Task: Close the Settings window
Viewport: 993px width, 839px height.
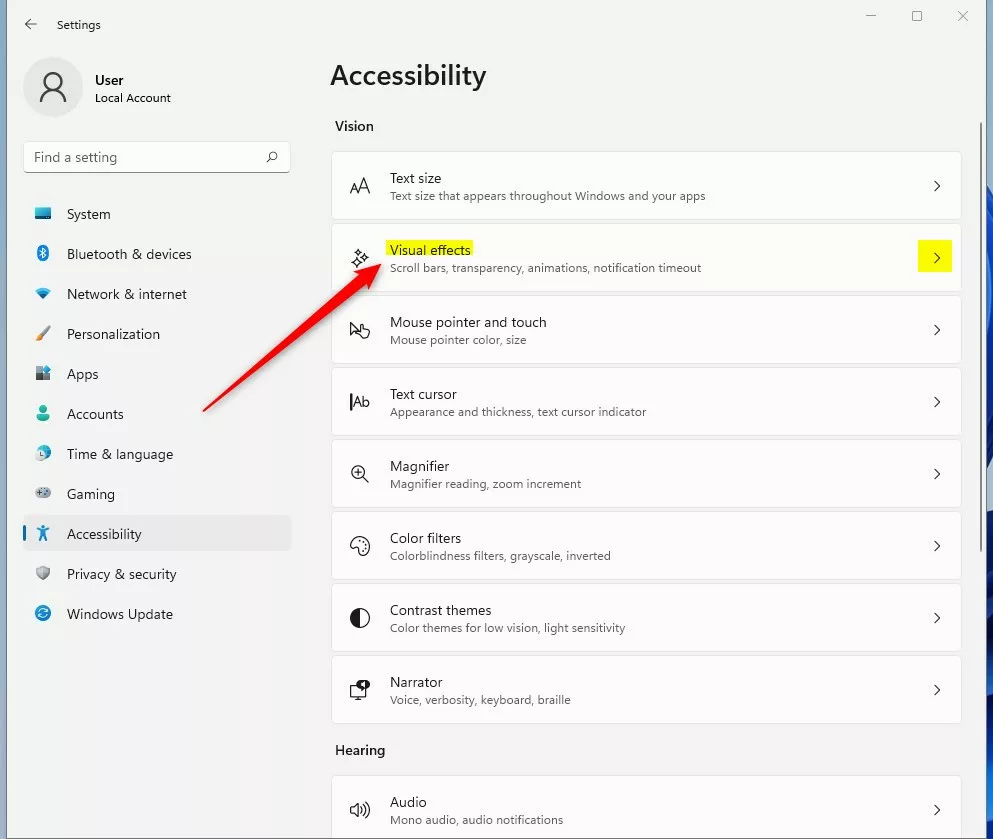Action: [963, 16]
